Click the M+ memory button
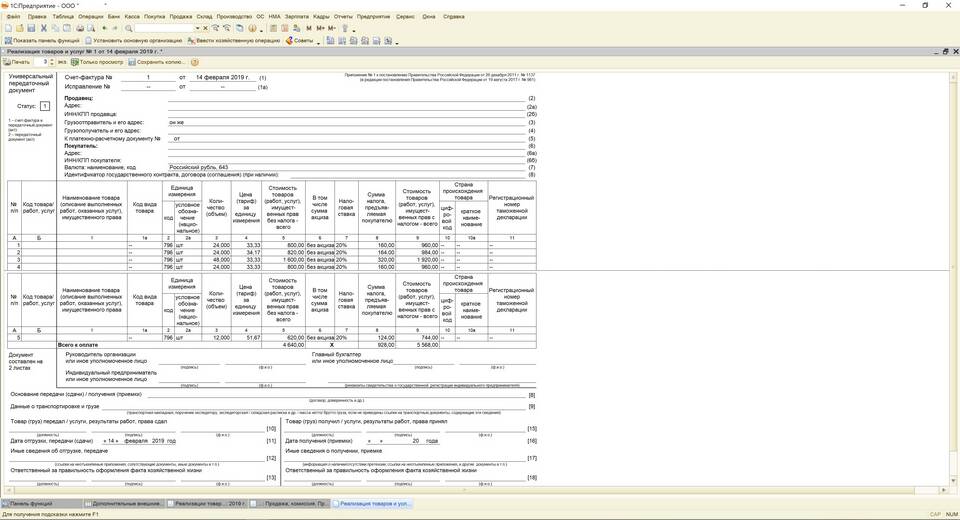Screen dimensions: 960x520 tap(321, 28)
